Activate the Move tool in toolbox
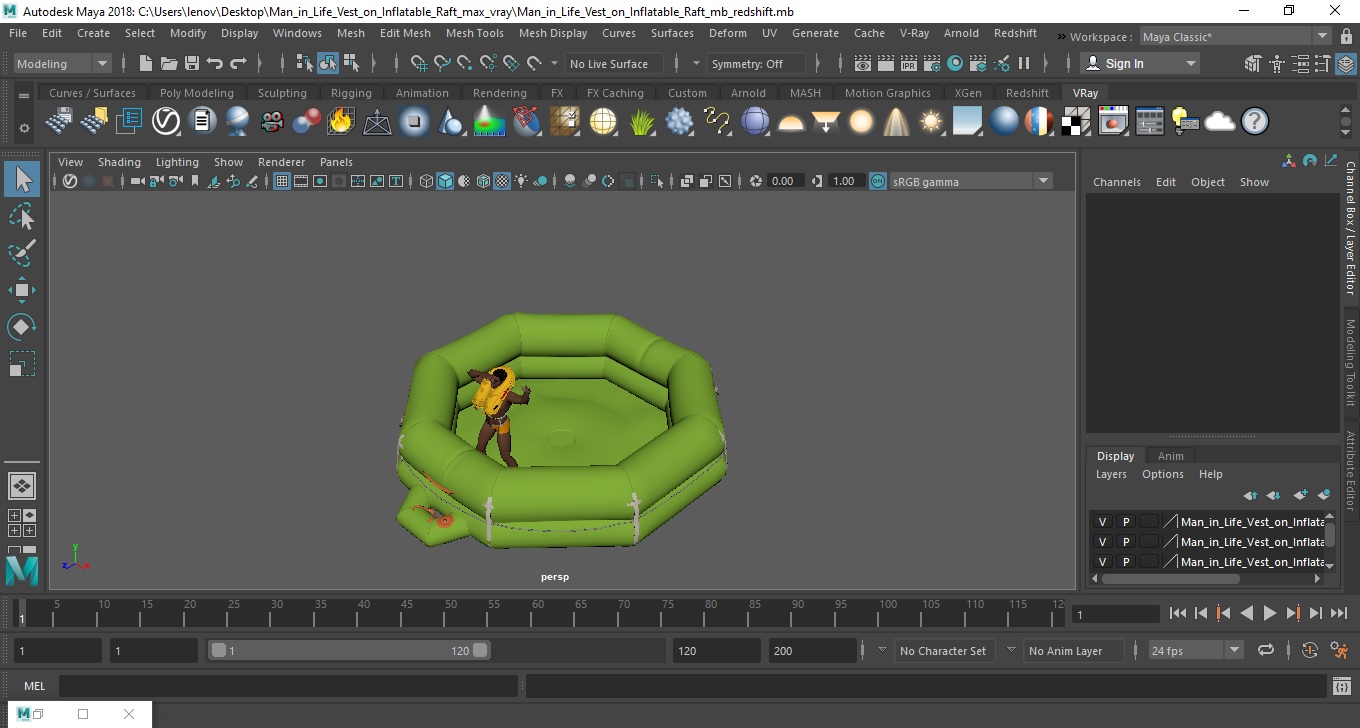The height and width of the screenshot is (728, 1360). (x=22, y=290)
